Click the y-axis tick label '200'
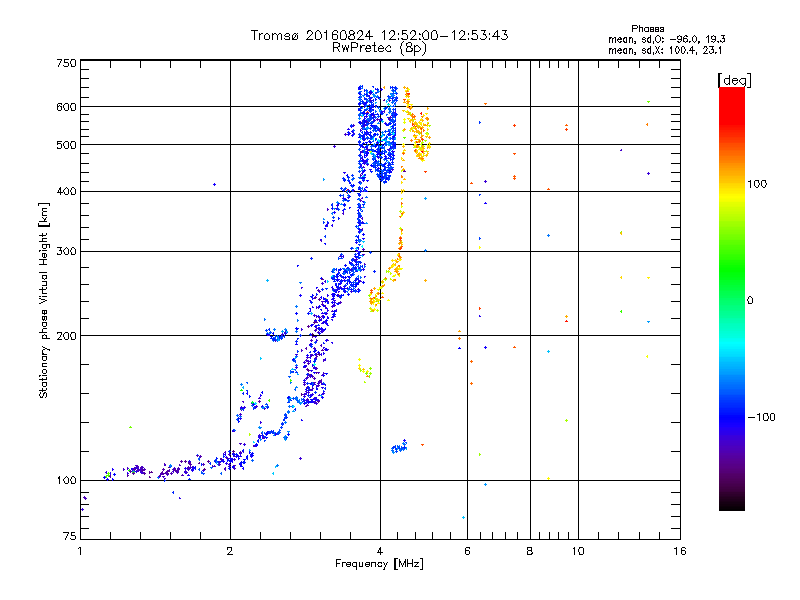 66,336
